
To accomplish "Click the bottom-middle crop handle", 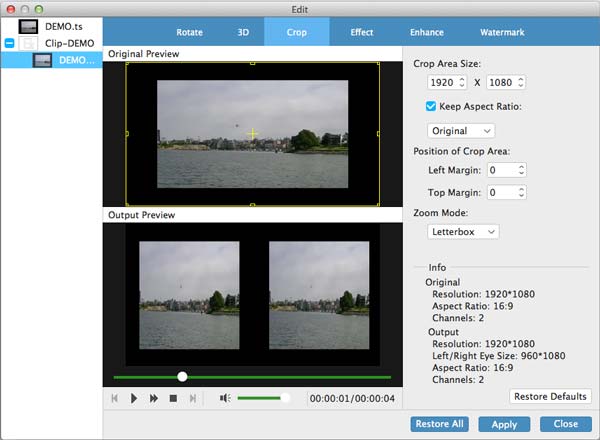I will coord(253,205).
